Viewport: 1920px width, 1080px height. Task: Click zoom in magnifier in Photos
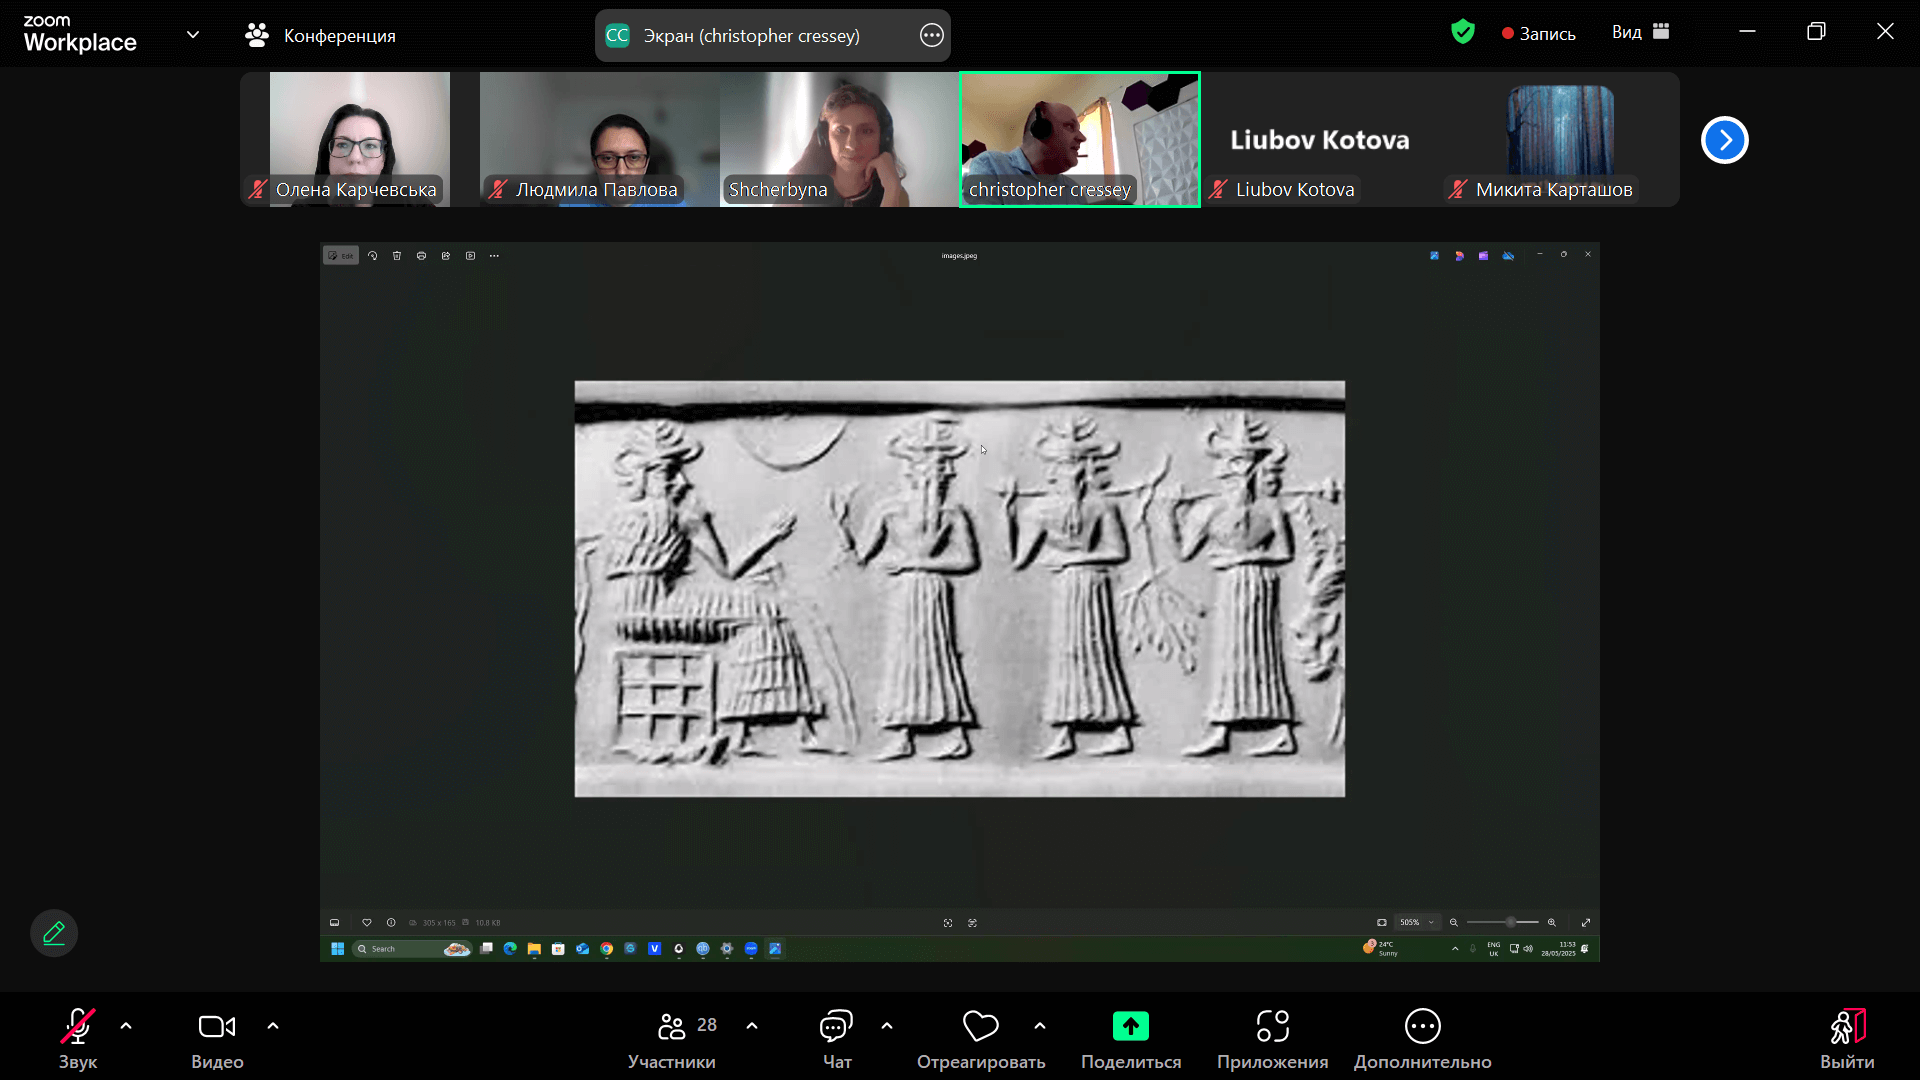(1552, 923)
